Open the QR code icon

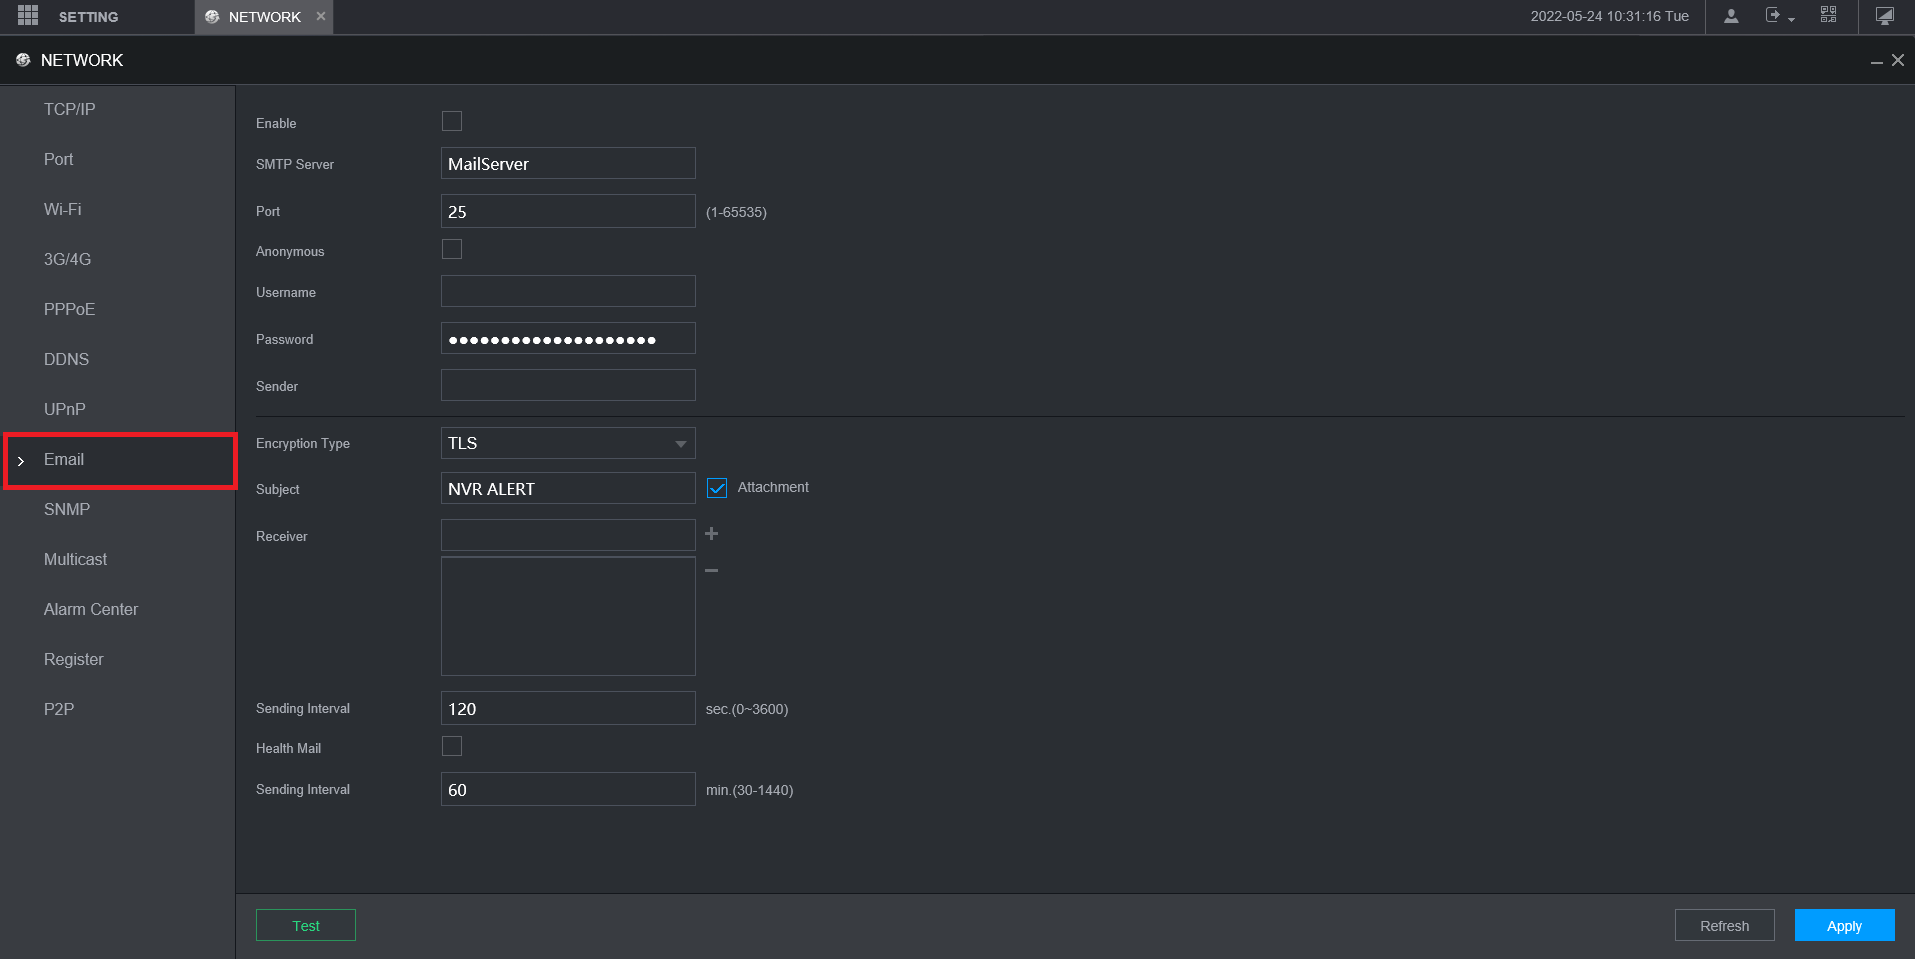click(1828, 15)
